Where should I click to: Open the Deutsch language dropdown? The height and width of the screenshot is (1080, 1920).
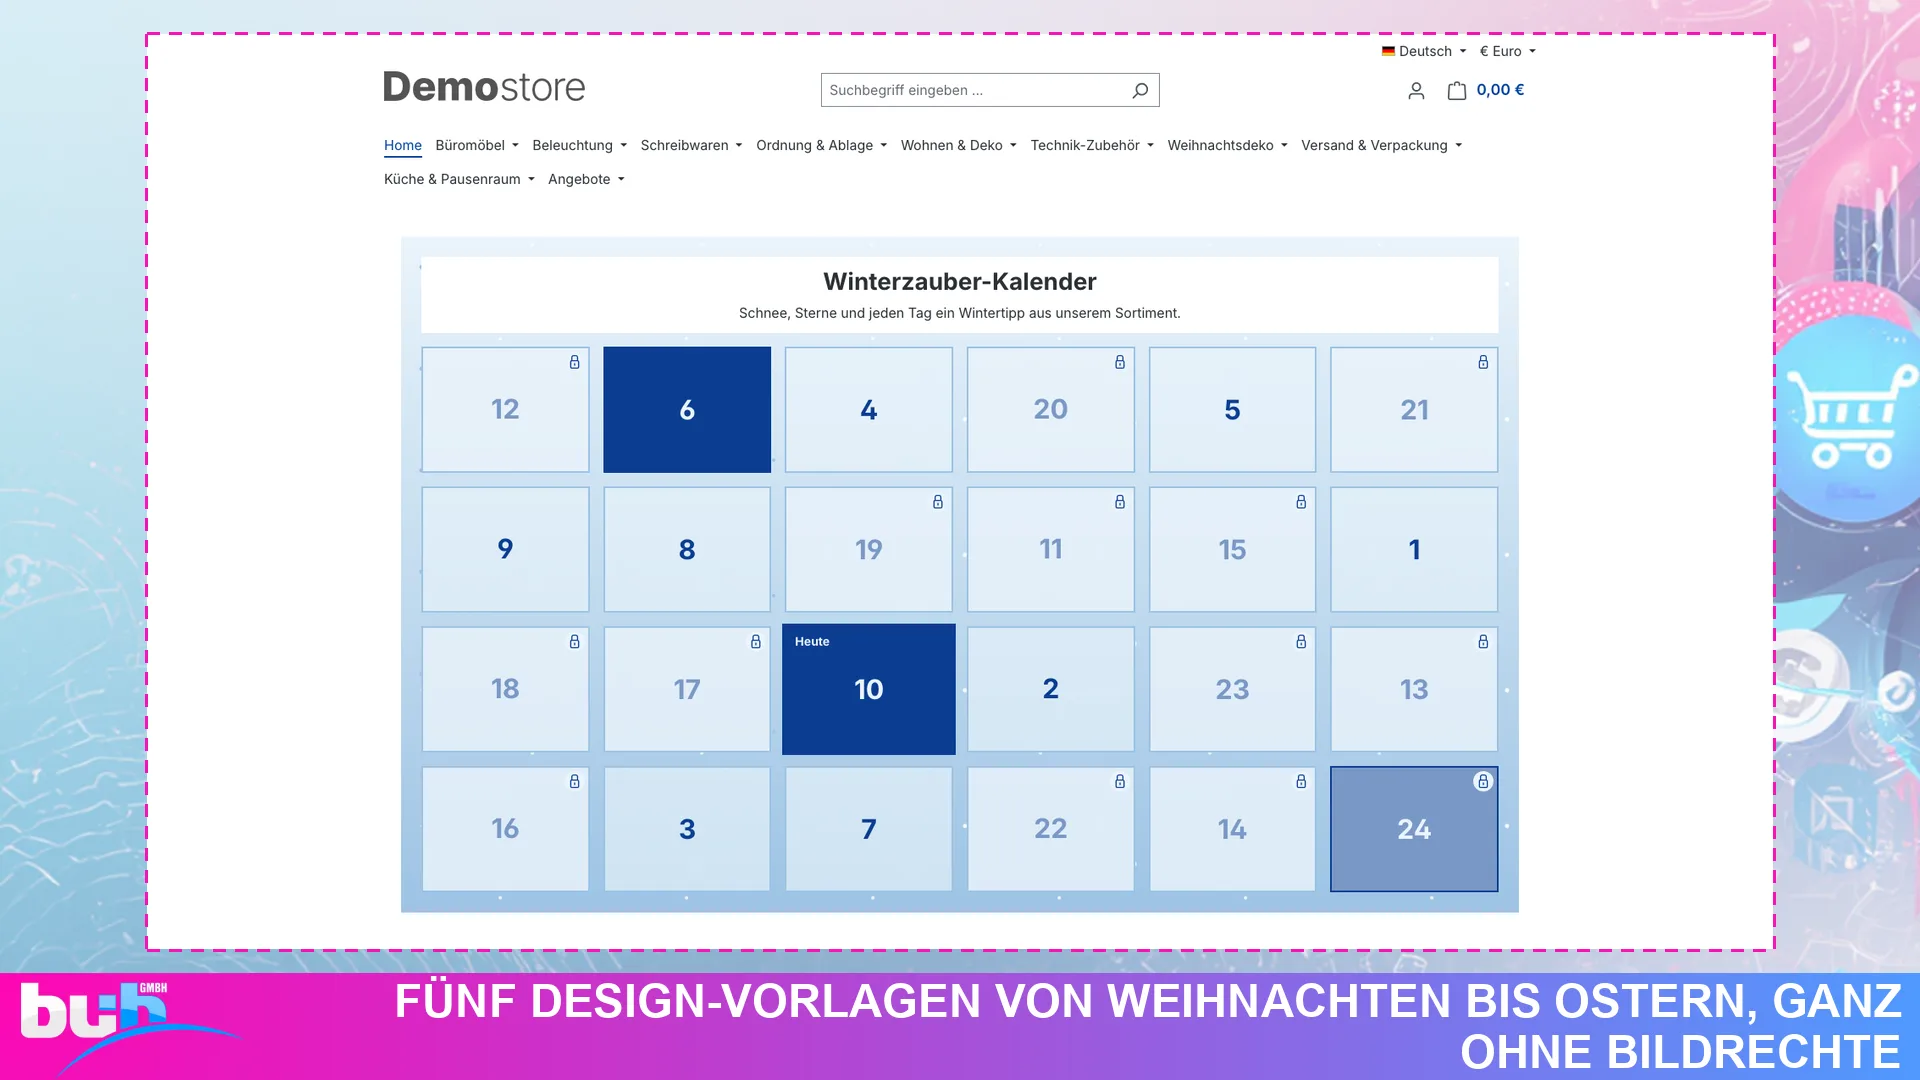1424,51
